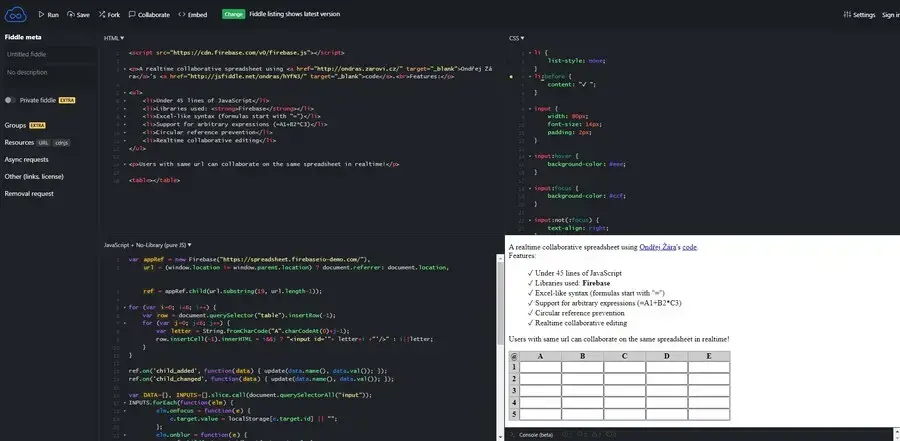Click column header B in spreadsheet
The image size is (900, 441).
(583, 356)
